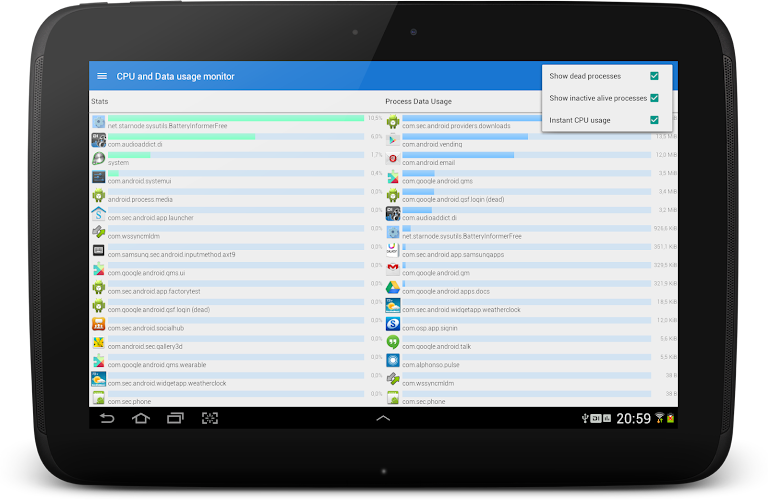Tap the screenshot capture button in navbar

pyautogui.click(x=210, y=418)
